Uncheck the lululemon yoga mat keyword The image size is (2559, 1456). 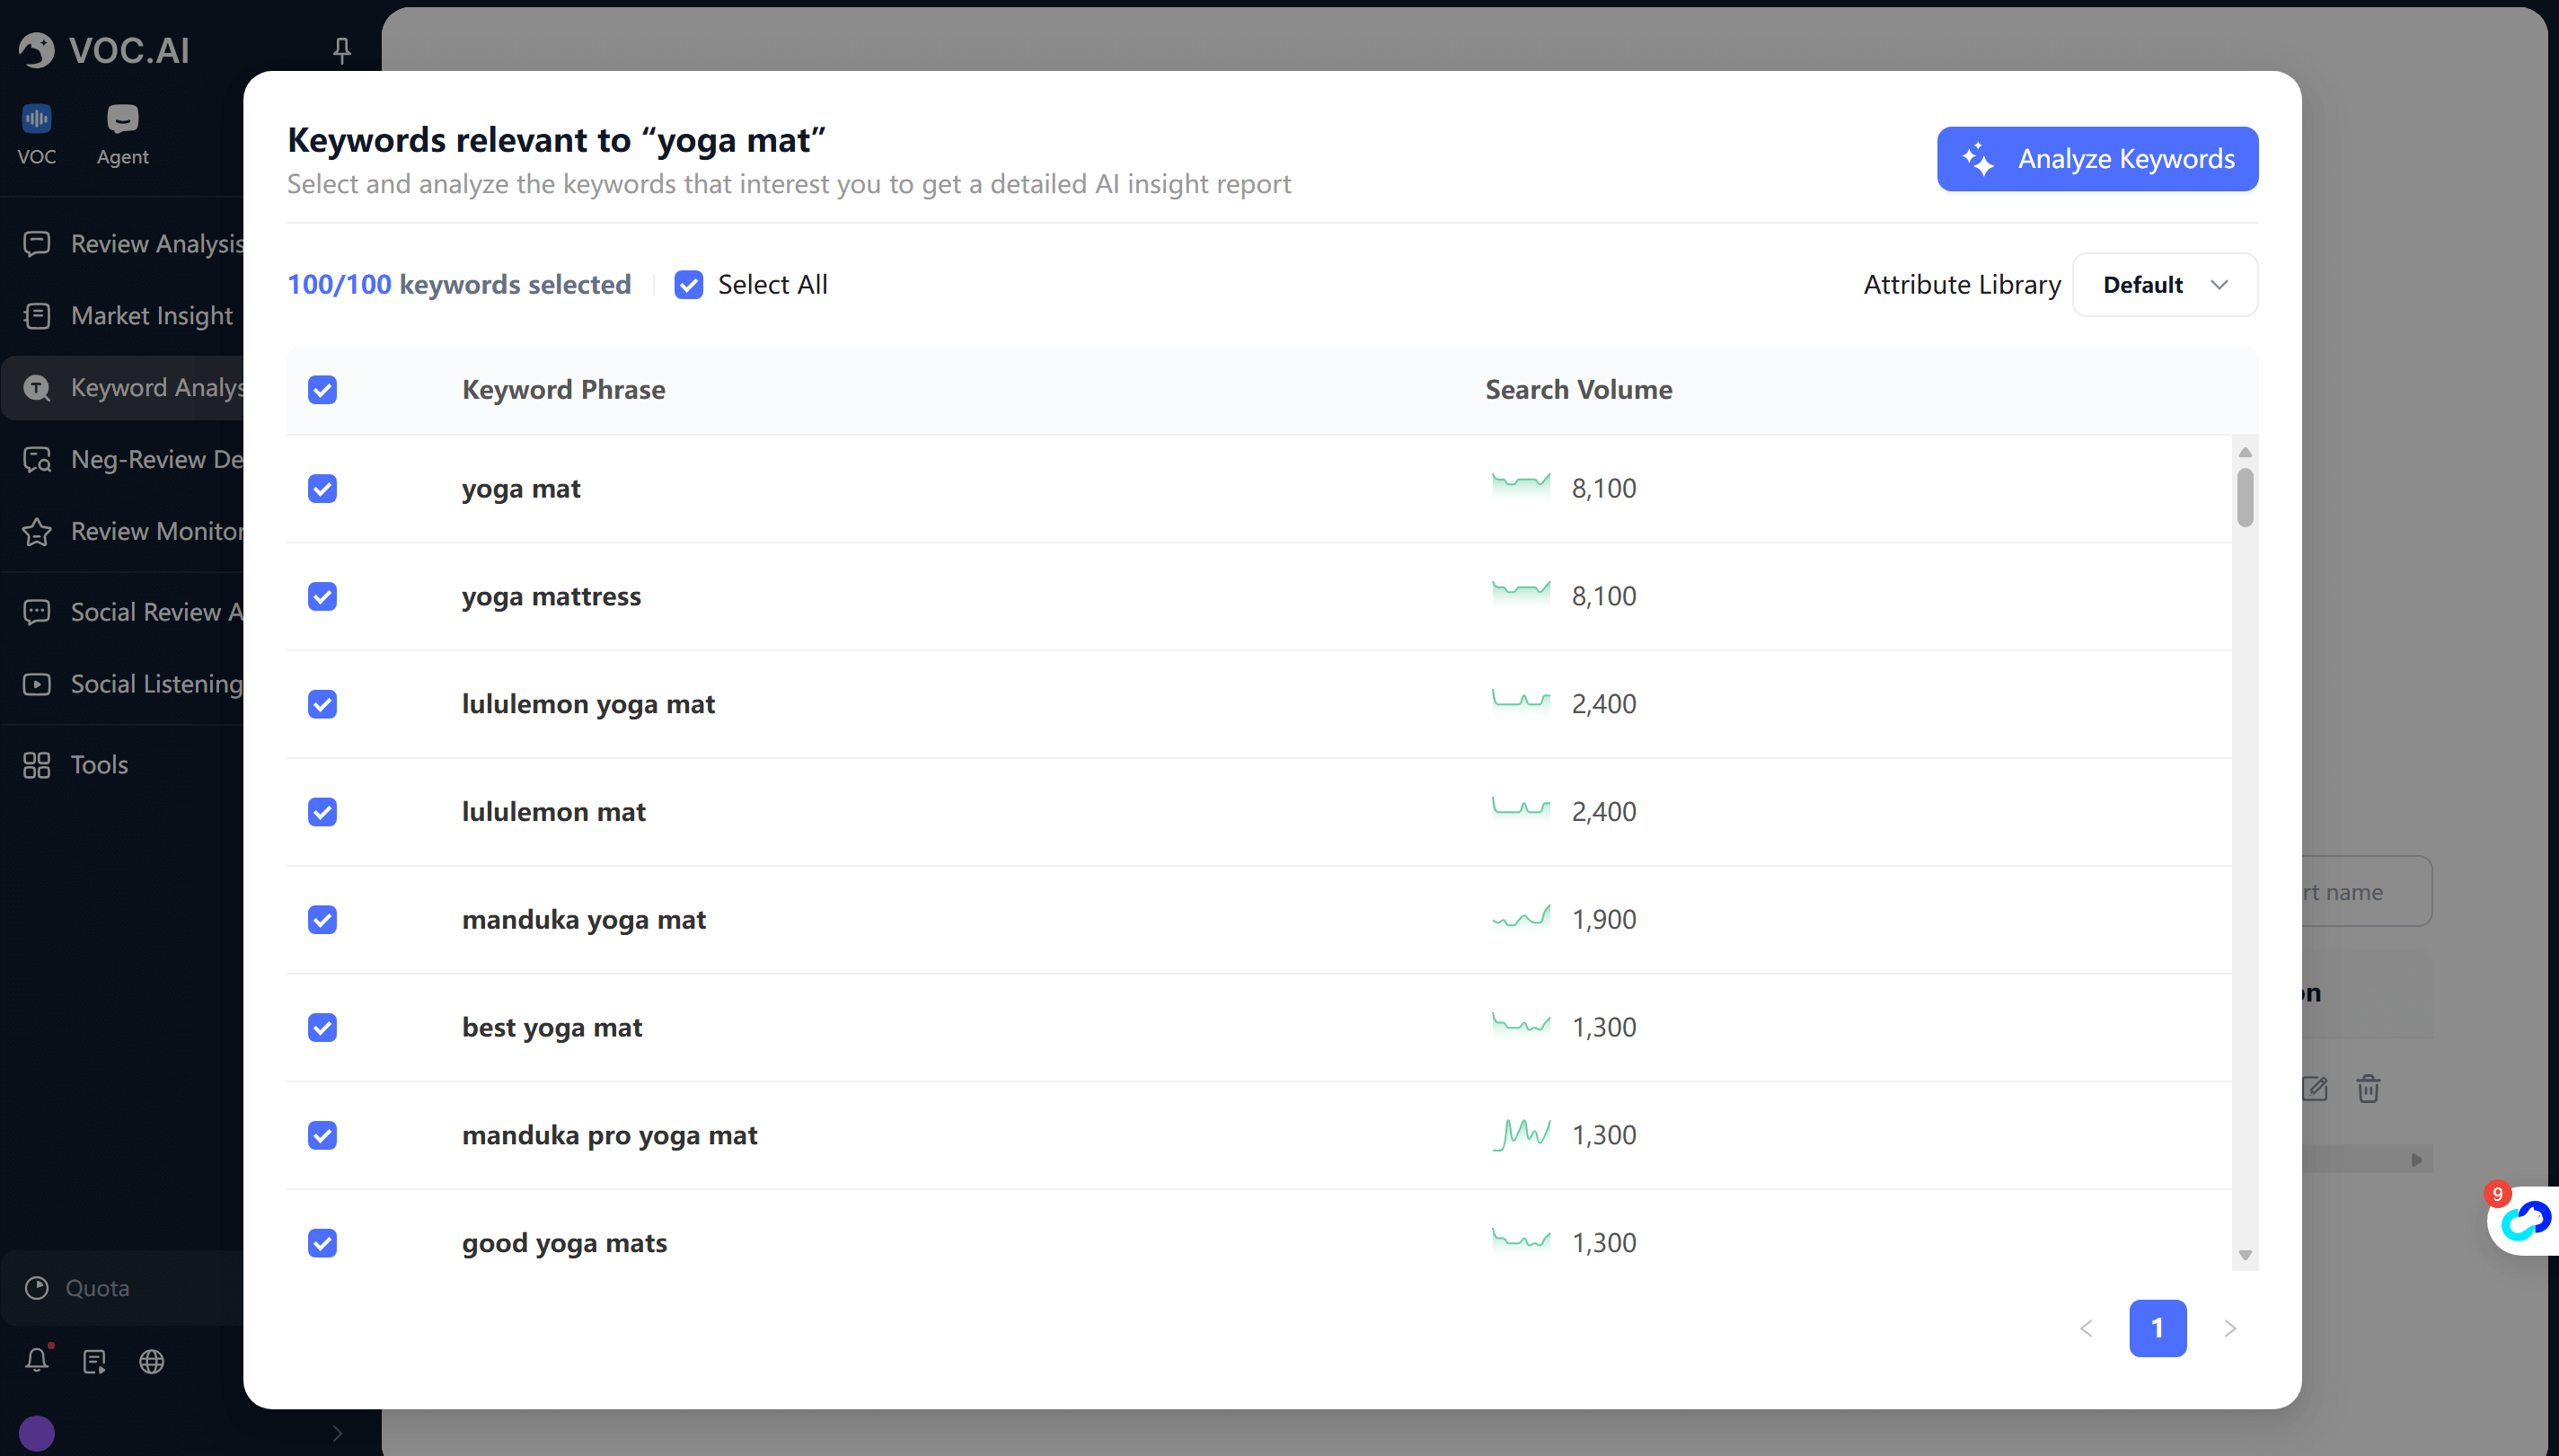(x=322, y=704)
